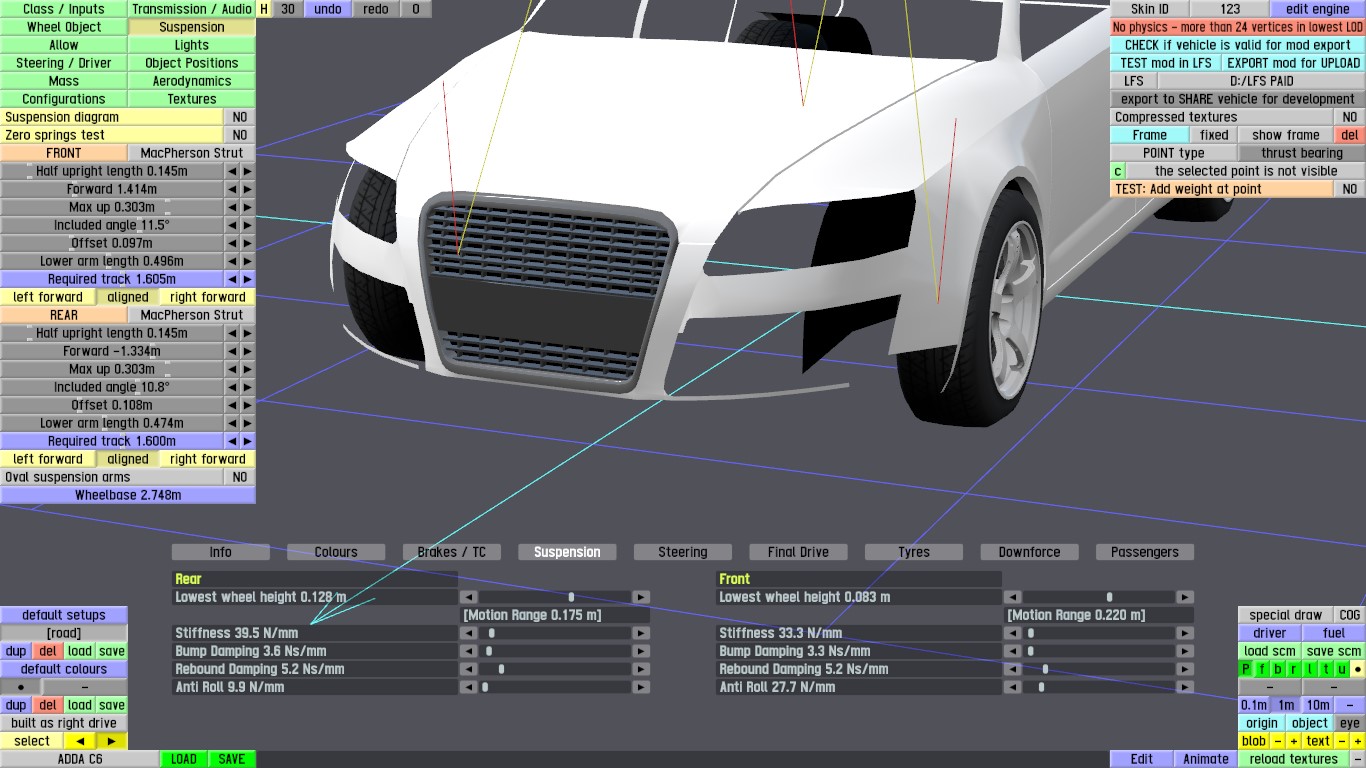Change REAR MacPherson Strut suspension type
This screenshot has width=1366, height=768.
192,315
